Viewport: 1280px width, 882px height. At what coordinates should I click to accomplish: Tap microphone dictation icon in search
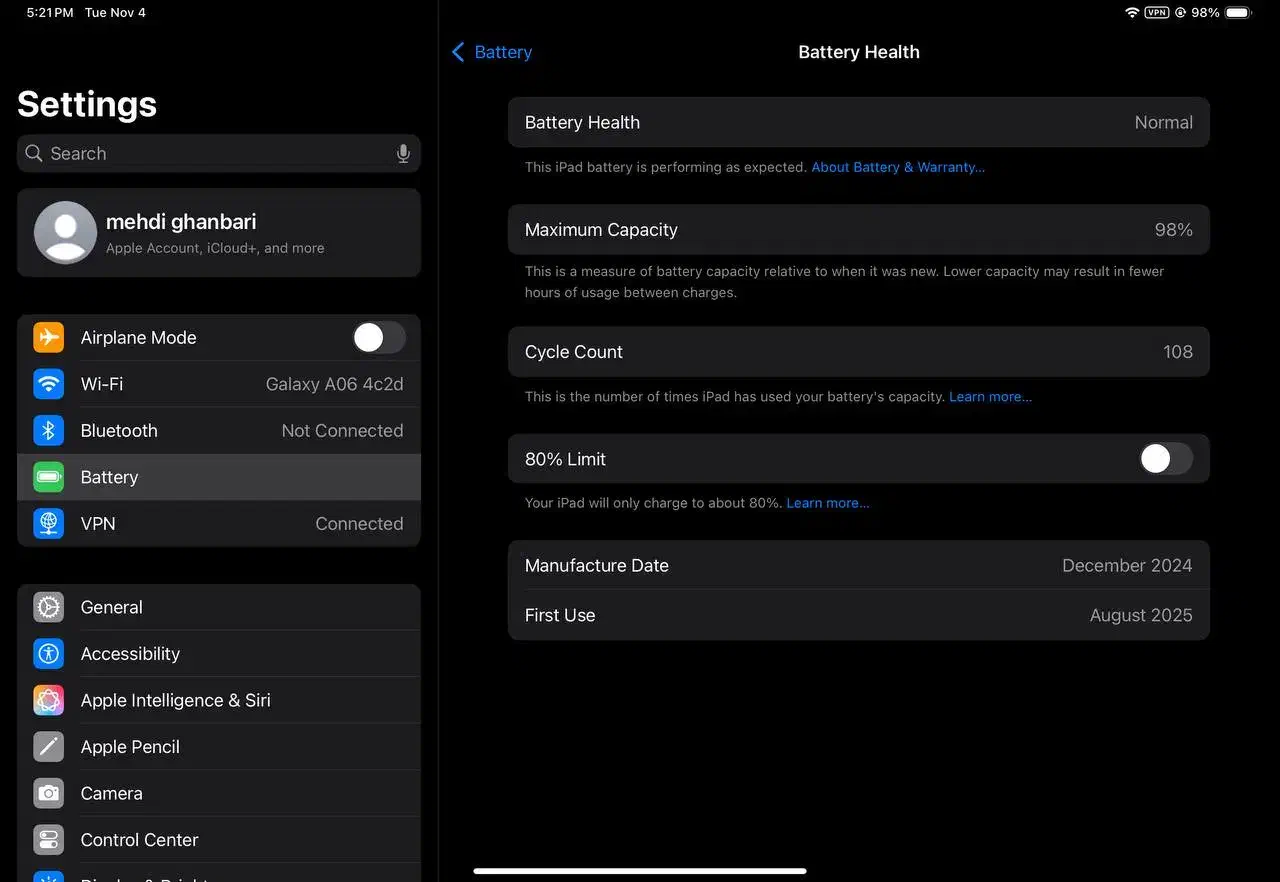click(x=403, y=154)
